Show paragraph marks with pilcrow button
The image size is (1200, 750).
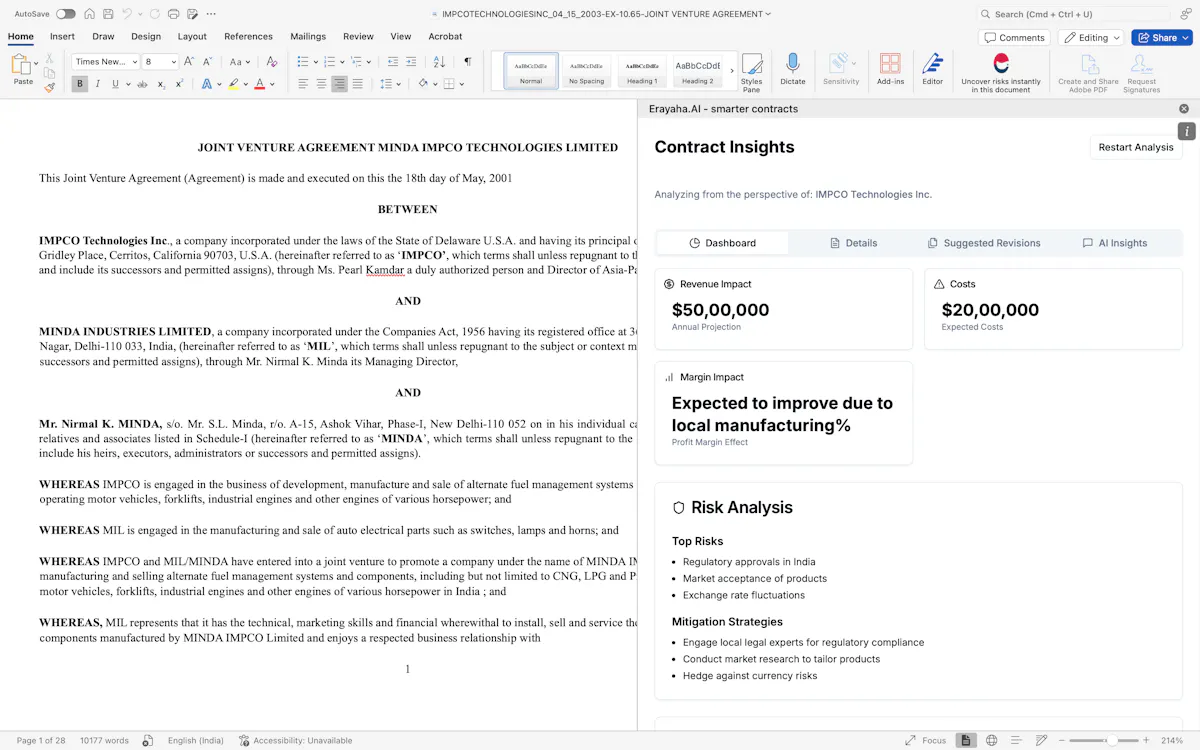[x=467, y=62]
